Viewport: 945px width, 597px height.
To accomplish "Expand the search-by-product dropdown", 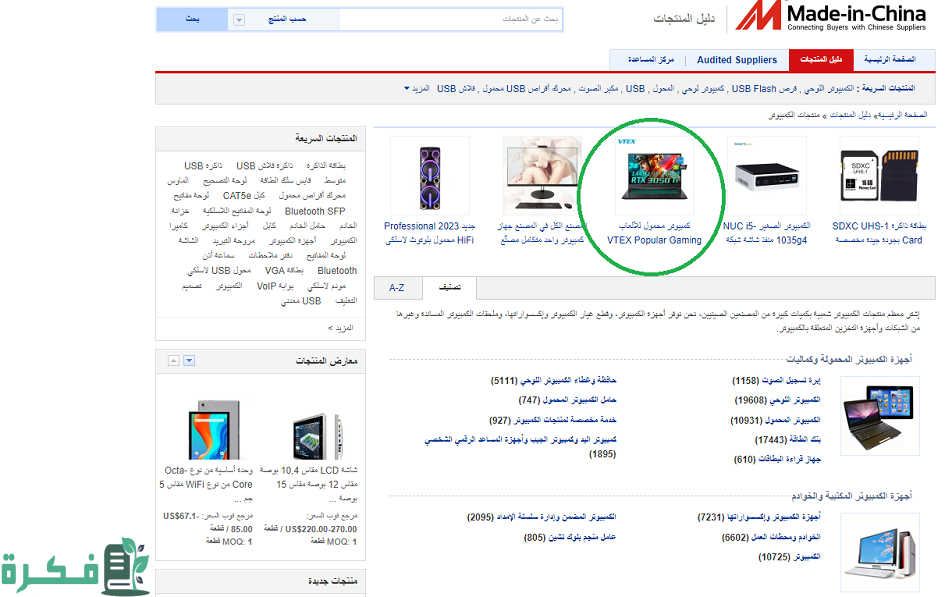I will (238, 19).
